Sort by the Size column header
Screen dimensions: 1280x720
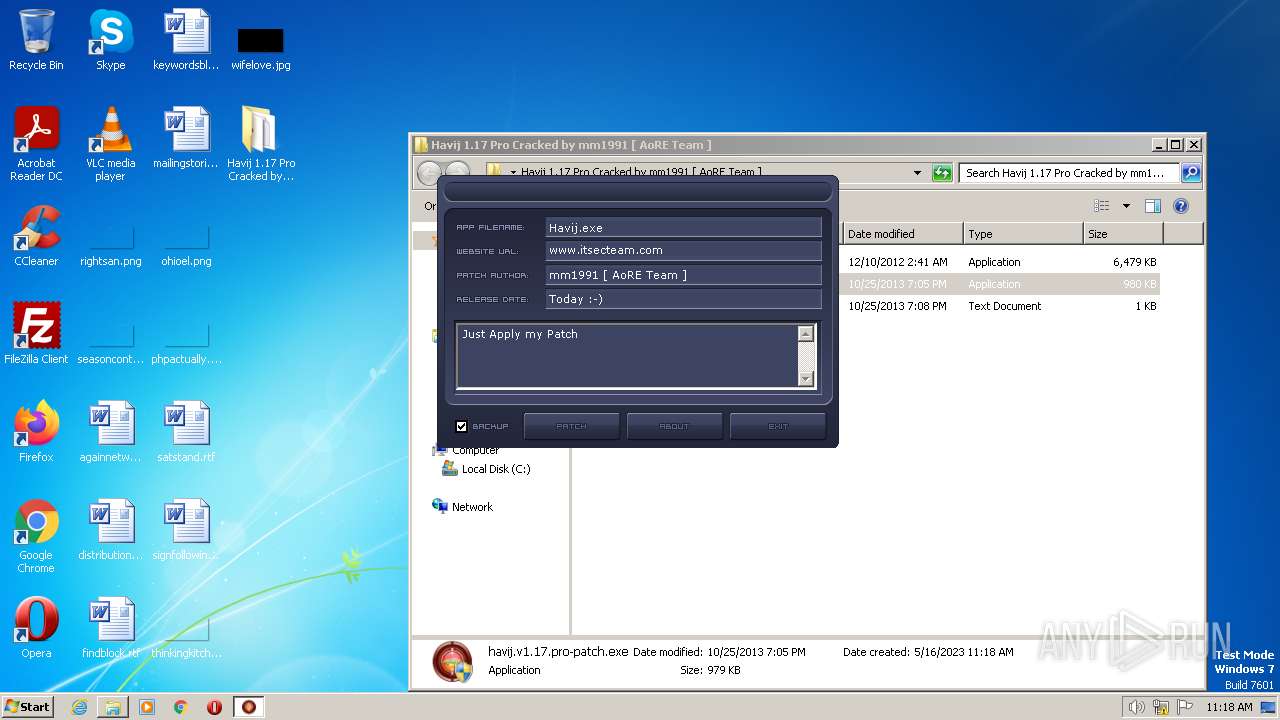(1123, 234)
